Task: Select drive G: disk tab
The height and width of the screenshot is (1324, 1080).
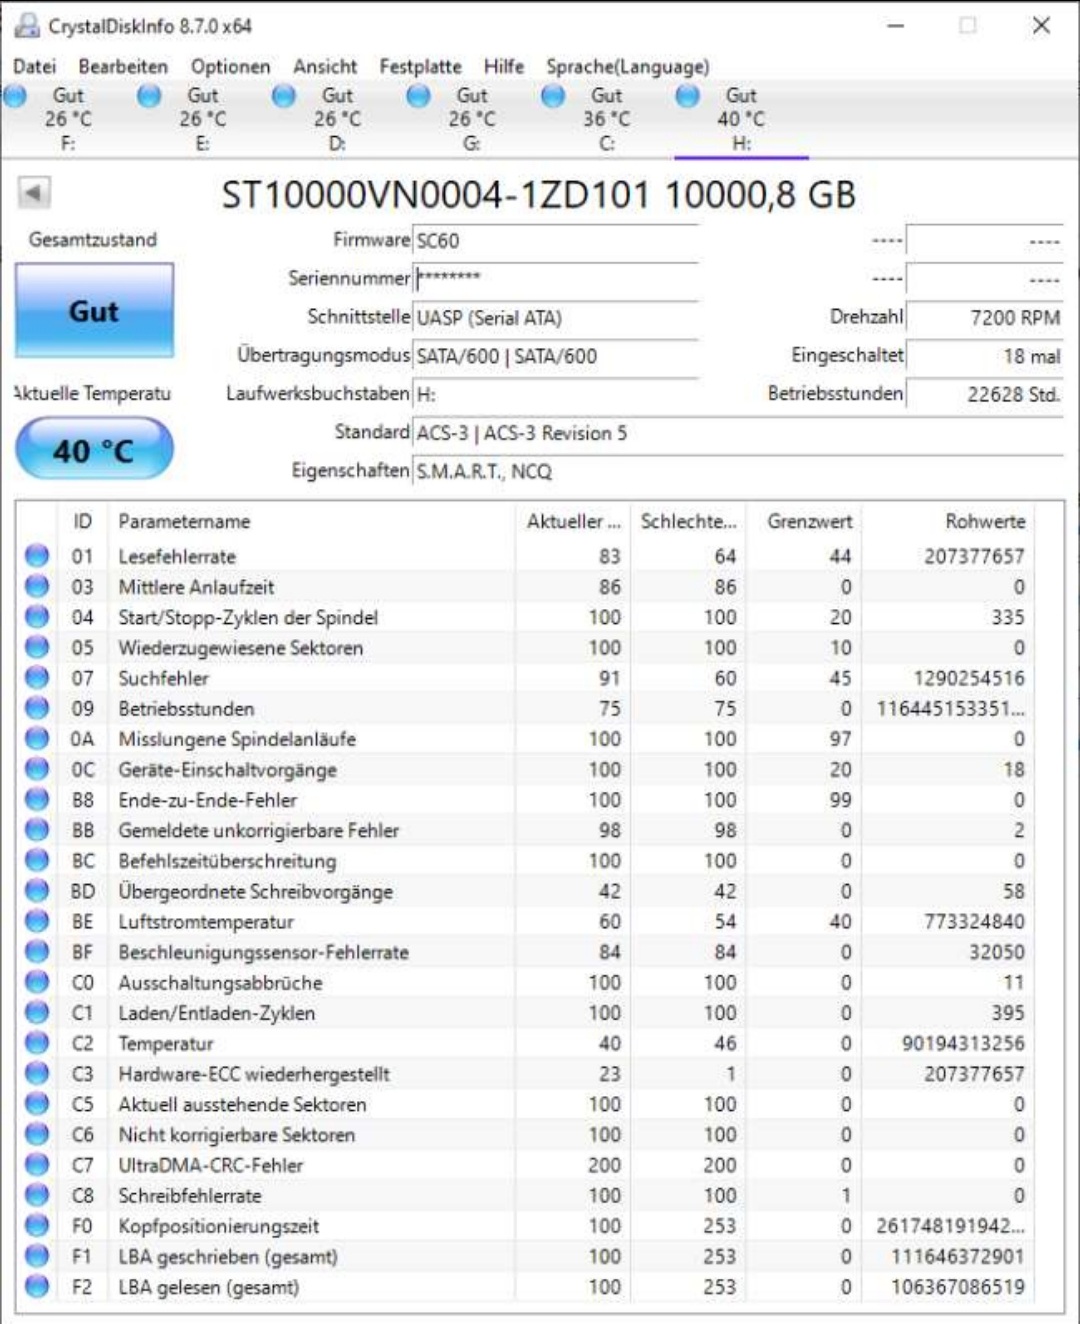Action: (471, 119)
